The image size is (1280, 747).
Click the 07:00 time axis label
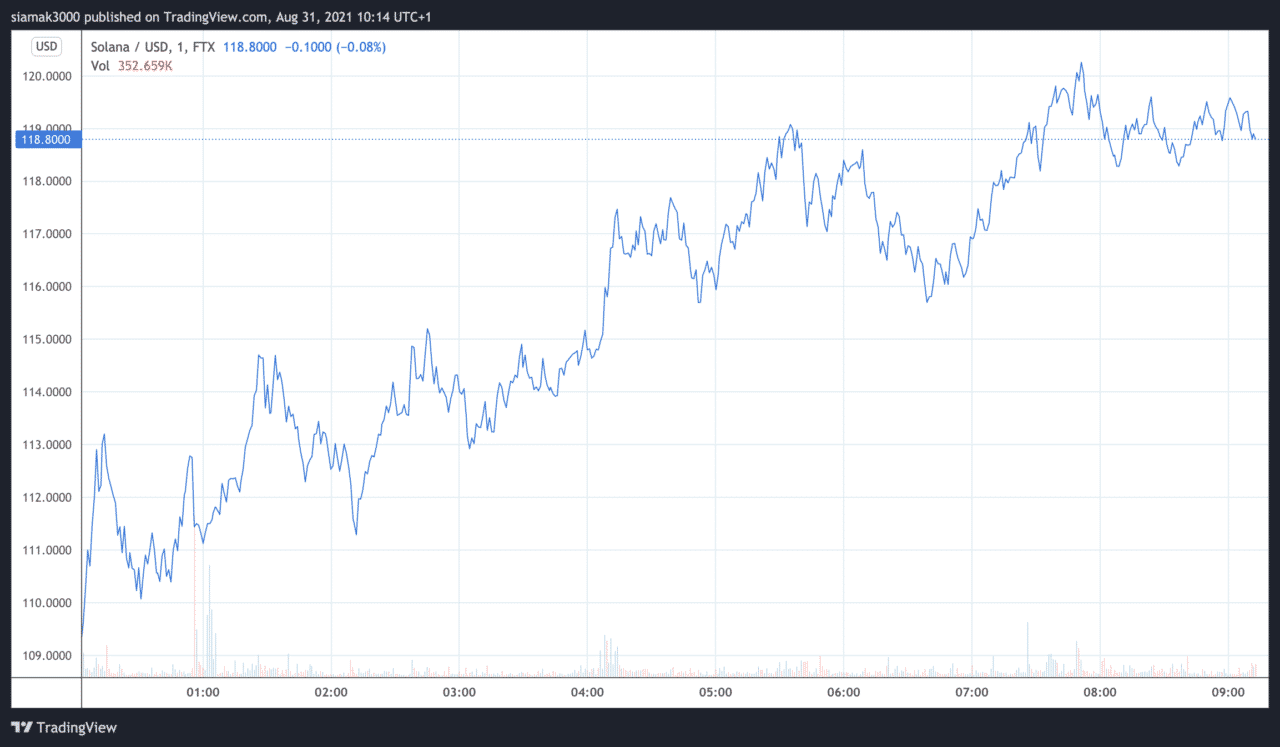[x=972, y=692]
